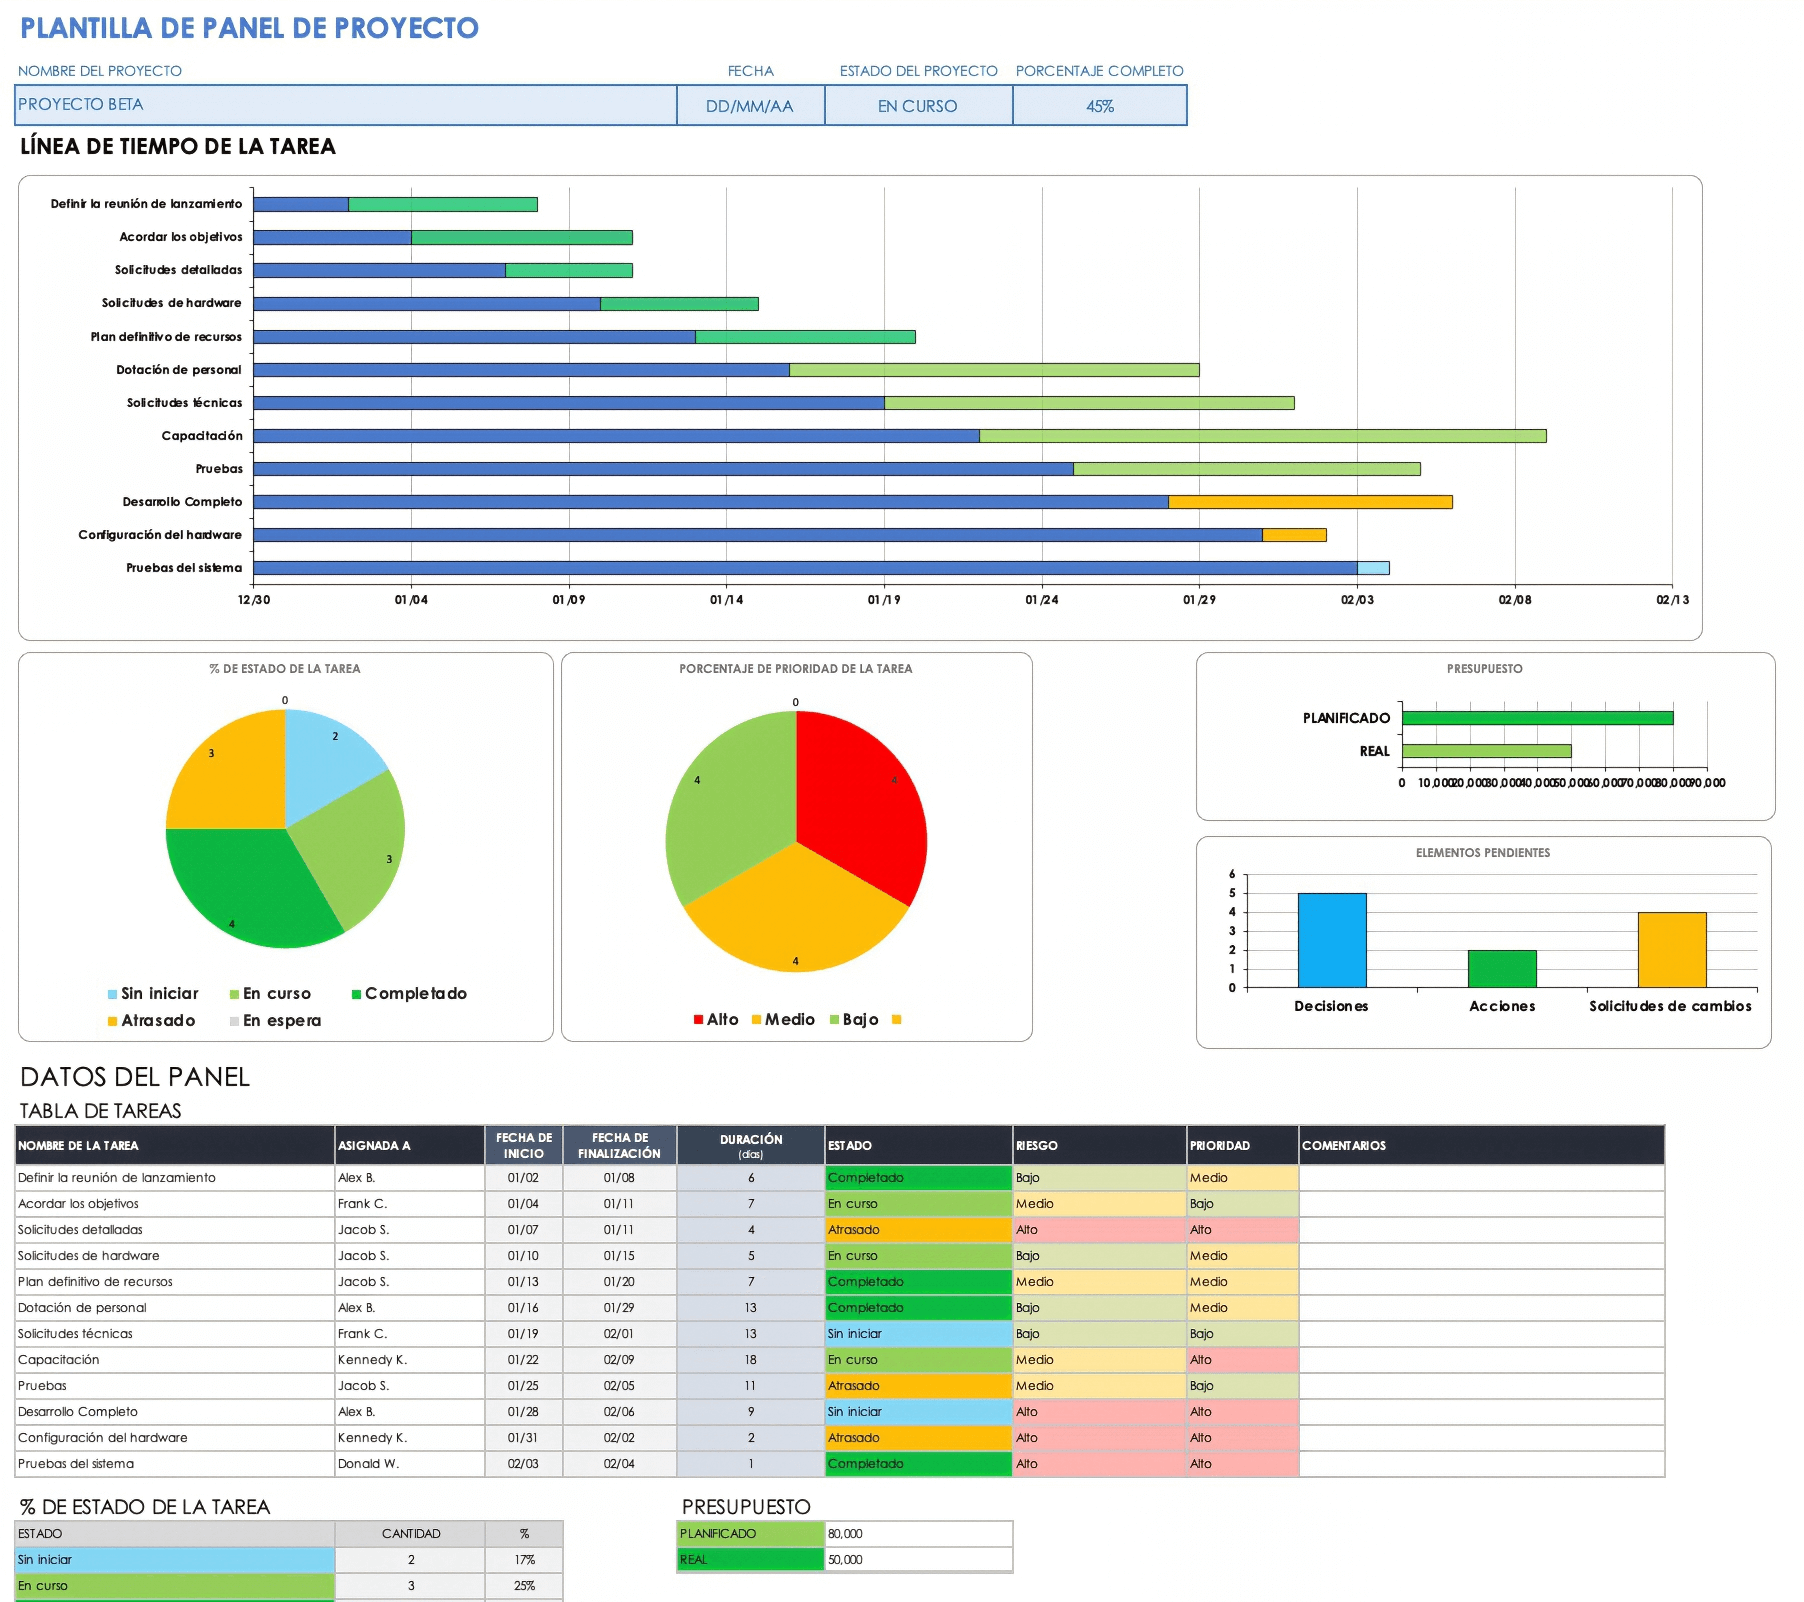Click the EN CURSO project status cell
The width and height of the screenshot is (1804, 1602).
point(918,105)
